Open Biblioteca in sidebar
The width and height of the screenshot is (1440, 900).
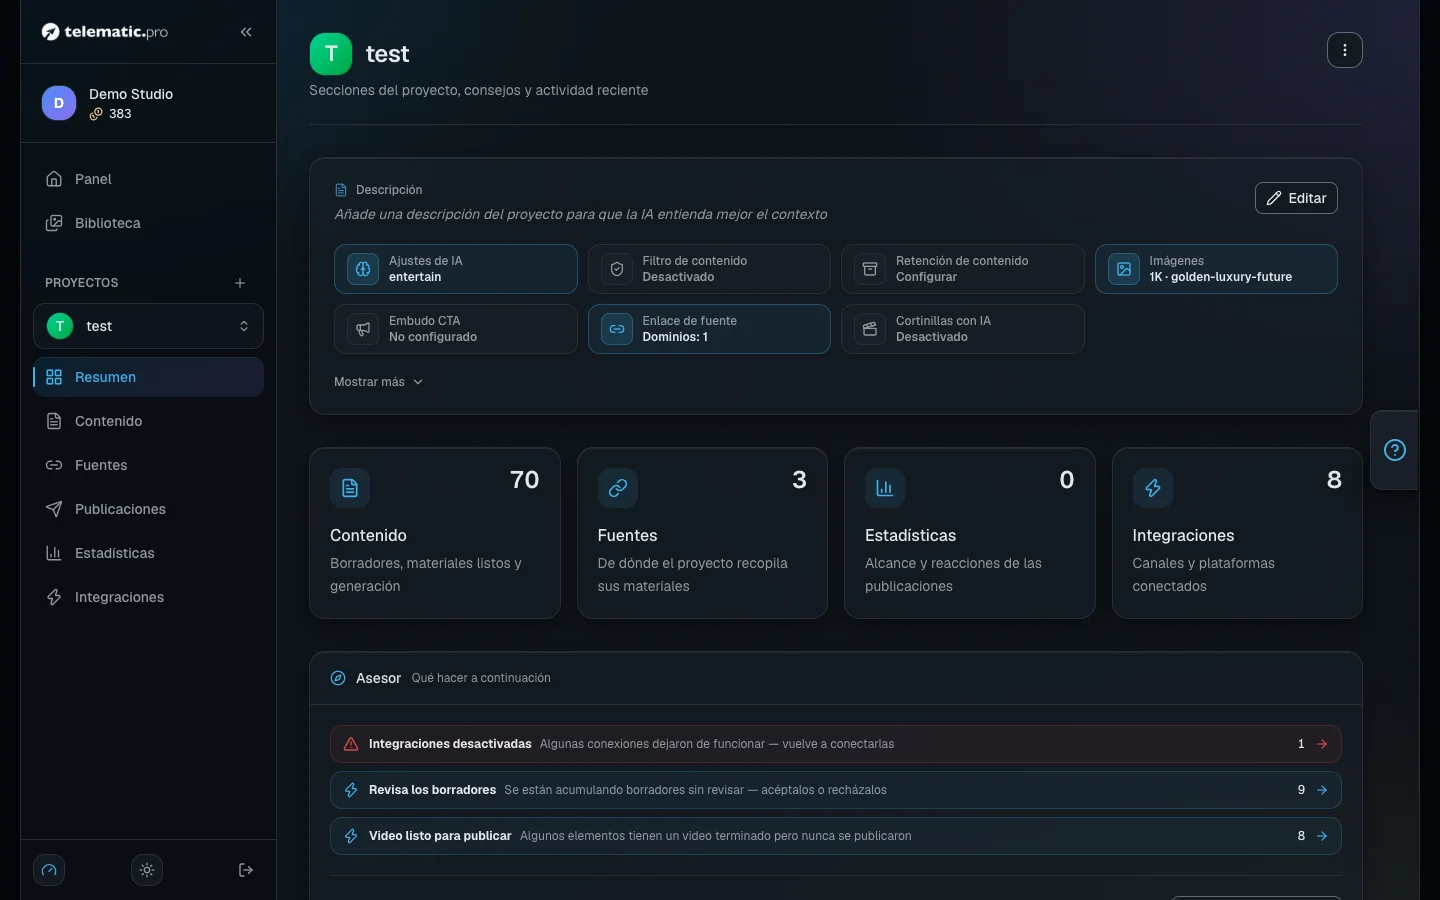(148, 223)
